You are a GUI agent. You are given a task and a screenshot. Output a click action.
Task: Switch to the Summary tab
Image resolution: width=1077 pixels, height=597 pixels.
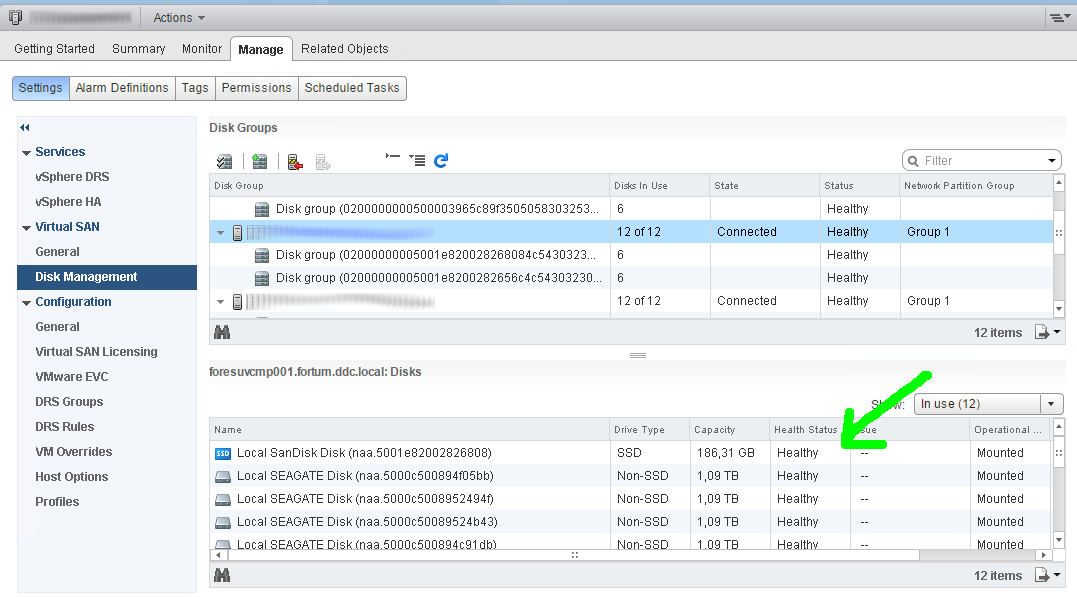click(x=139, y=49)
